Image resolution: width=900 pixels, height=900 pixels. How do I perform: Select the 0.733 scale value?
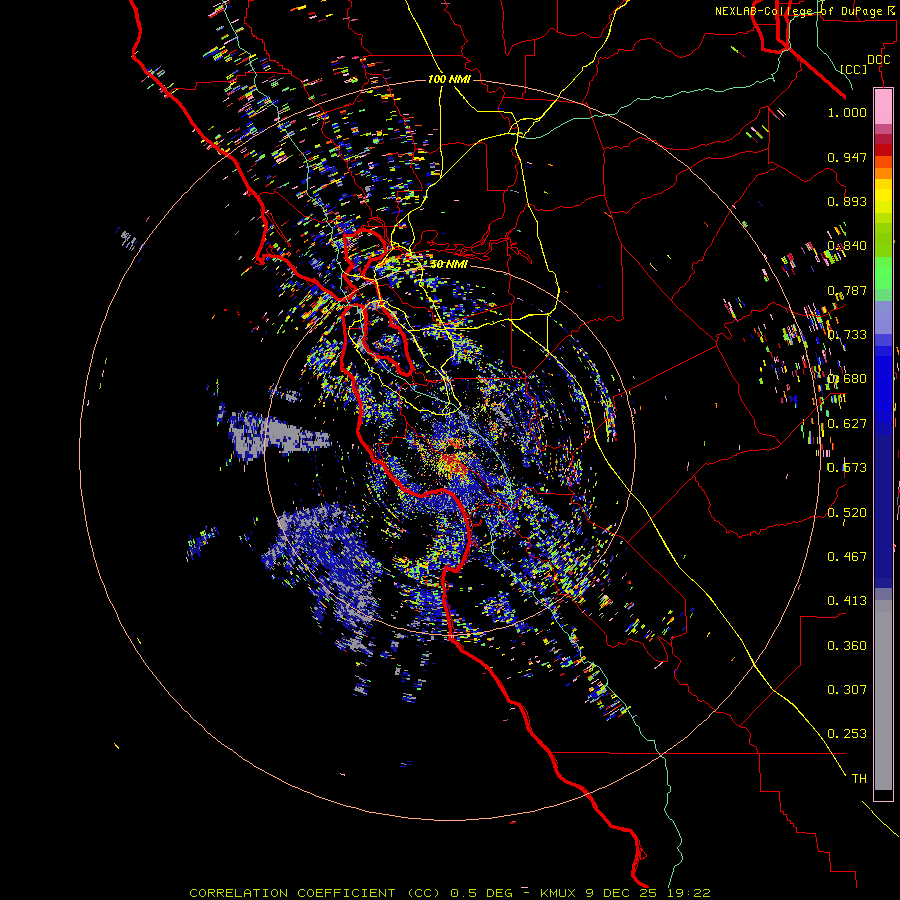tap(847, 335)
